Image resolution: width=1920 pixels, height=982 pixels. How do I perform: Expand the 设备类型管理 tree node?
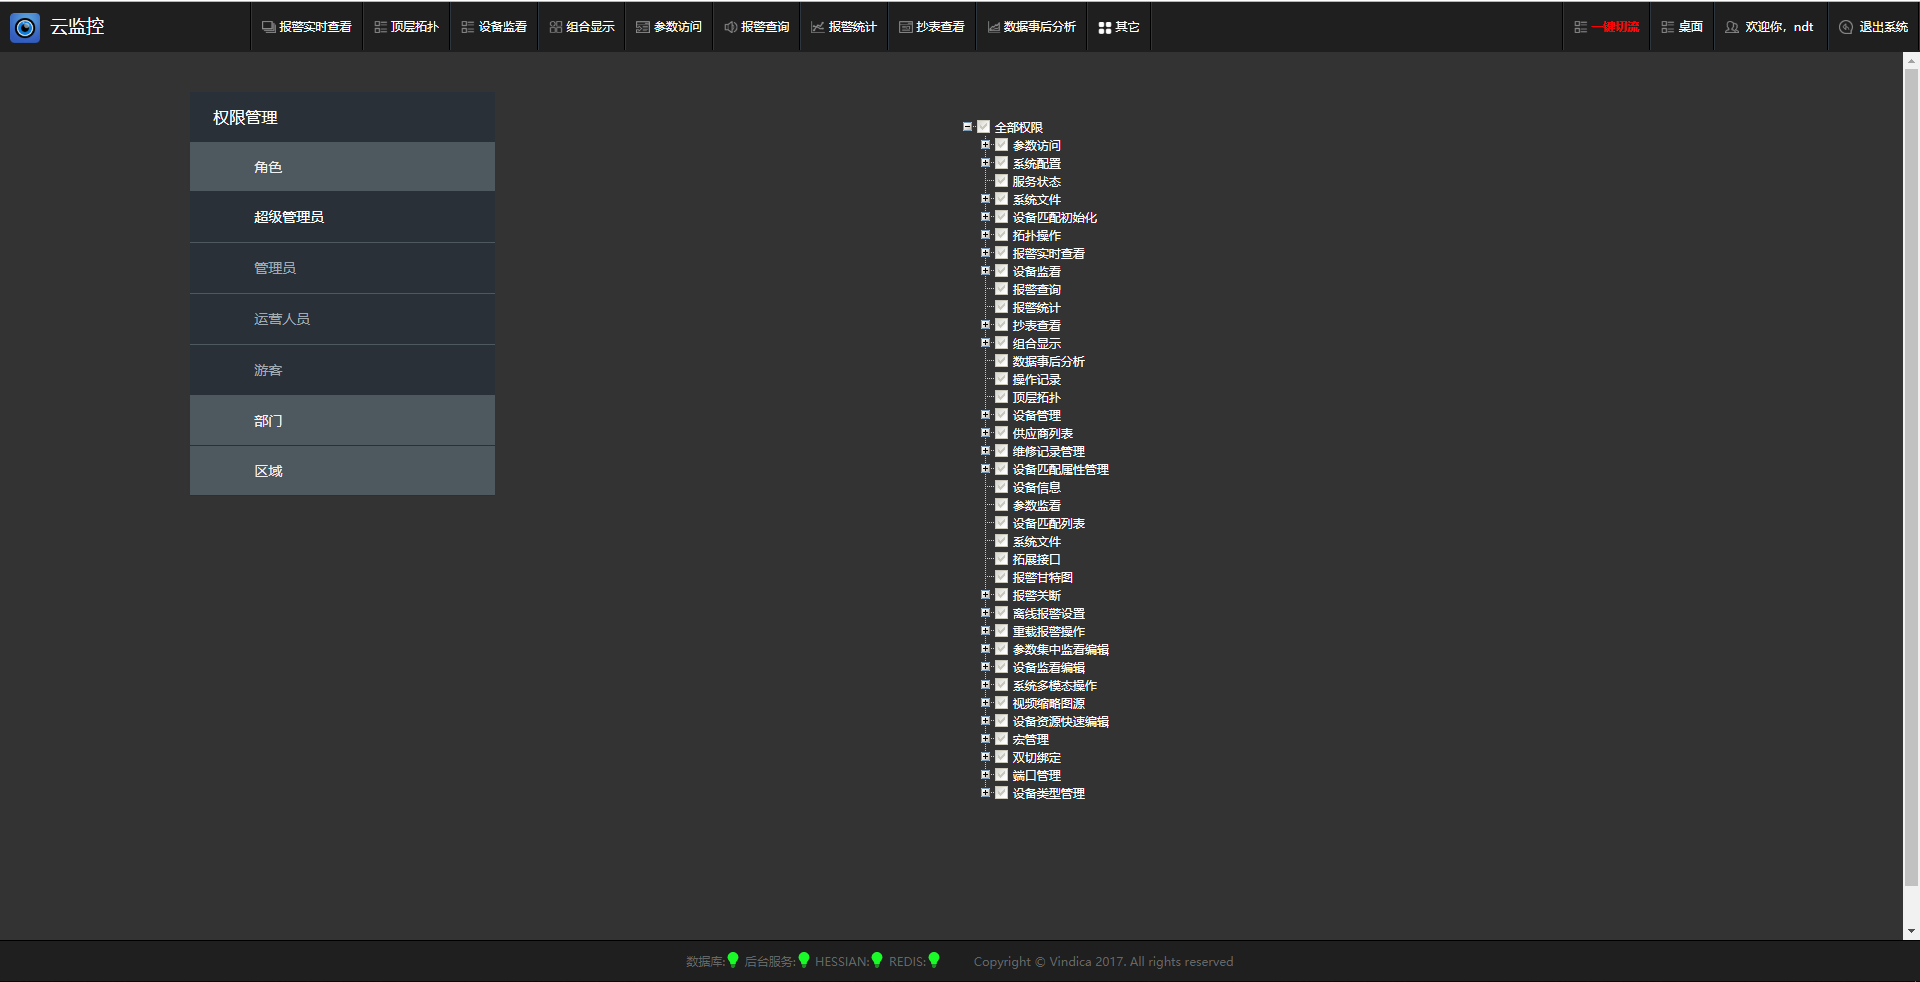pos(986,793)
